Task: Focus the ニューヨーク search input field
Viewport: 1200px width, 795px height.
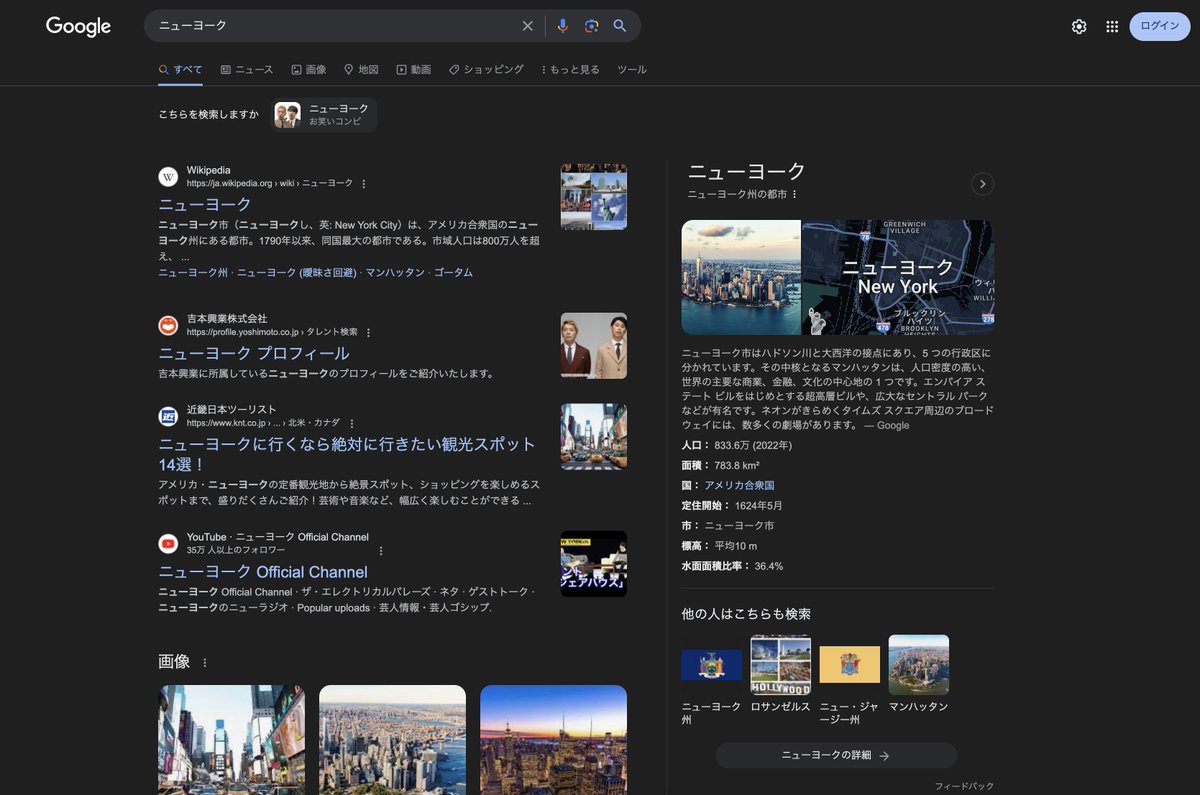Action: (x=330, y=26)
